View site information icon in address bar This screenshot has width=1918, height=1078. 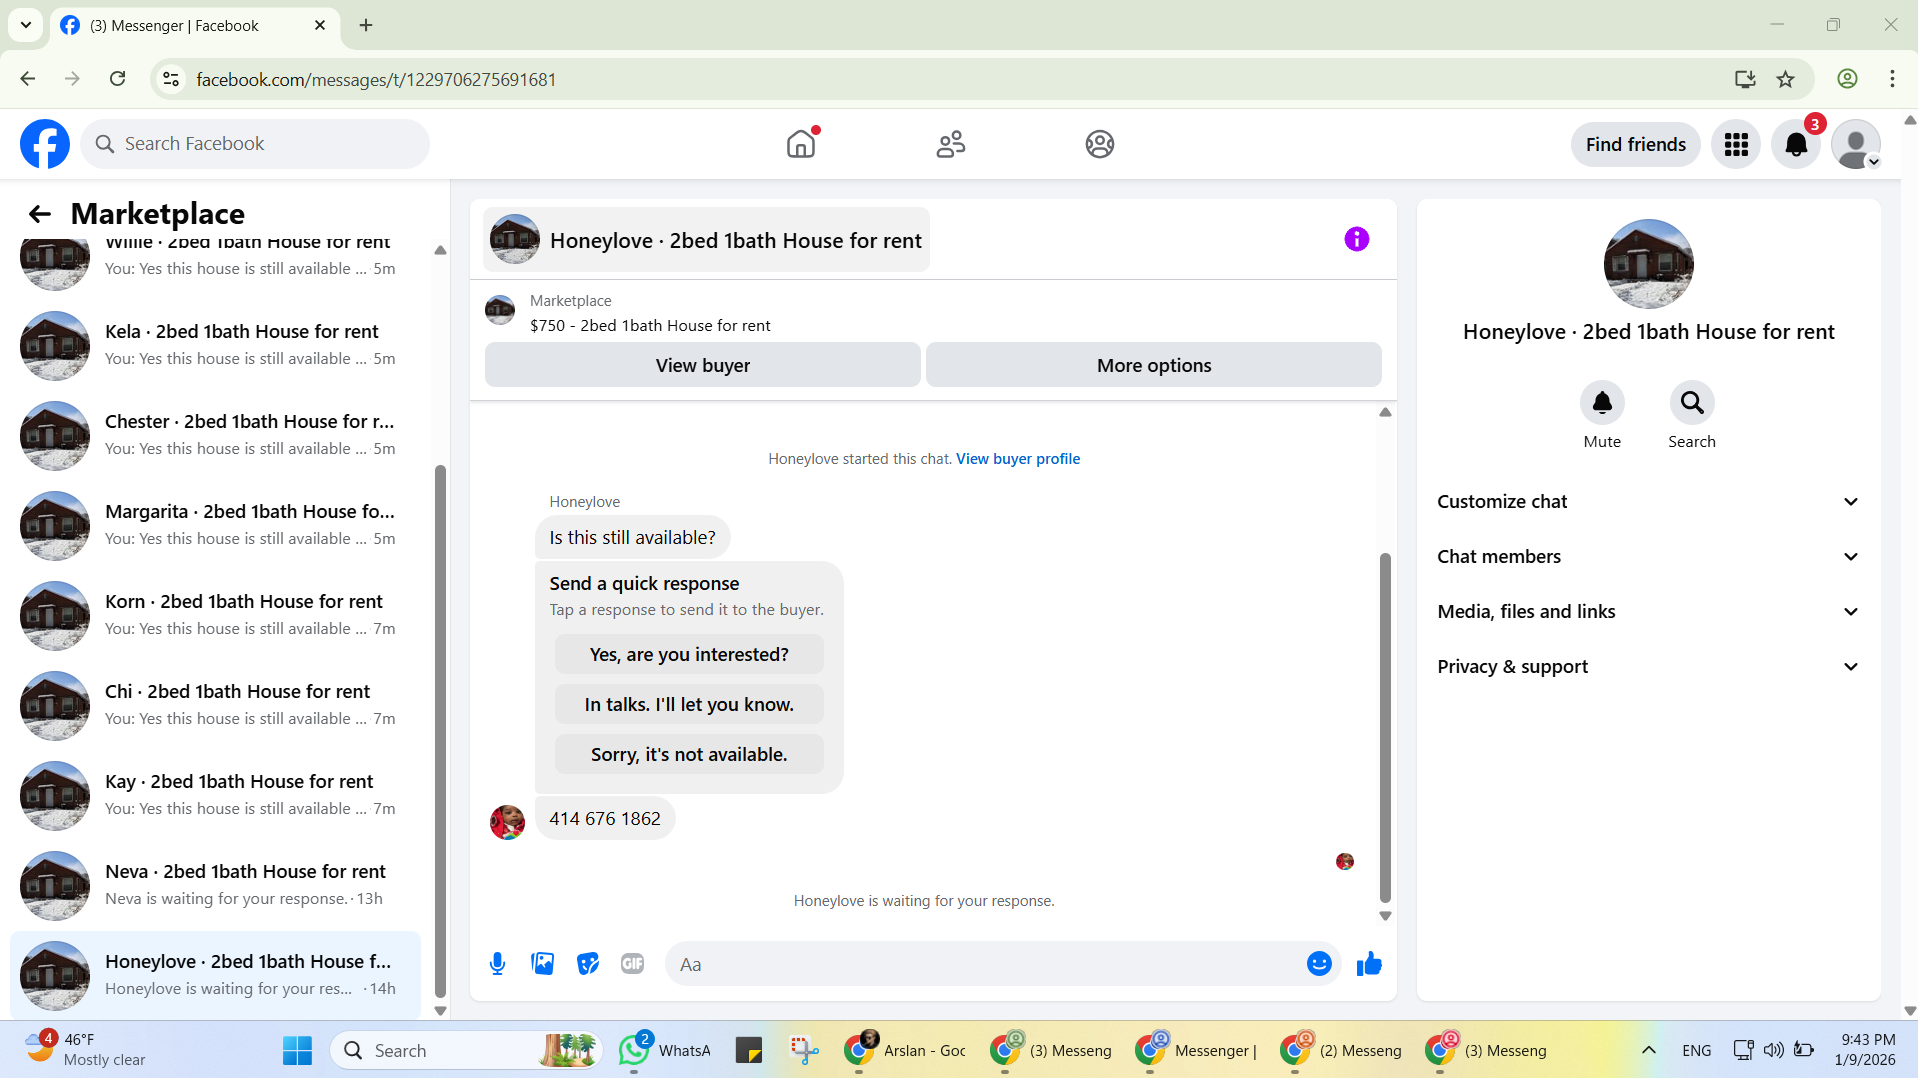pyautogui.click(x=171, y=79)
